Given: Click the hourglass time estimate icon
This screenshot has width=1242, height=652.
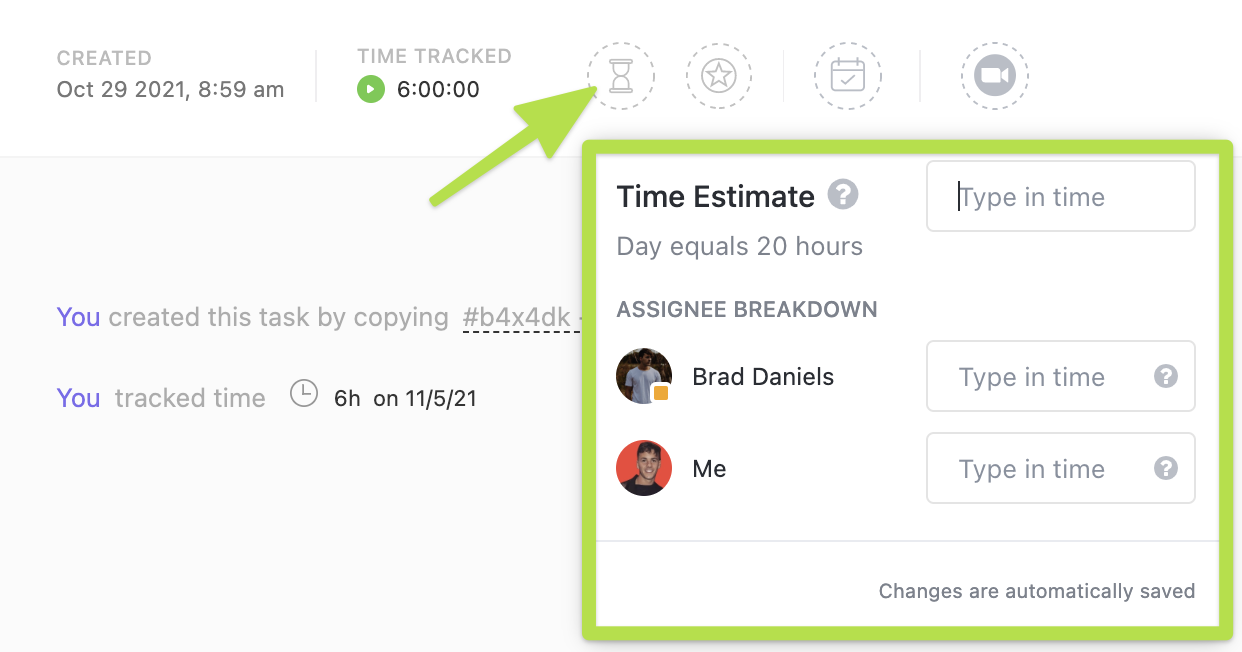Looking at the screenshot, I should [621, 75].
